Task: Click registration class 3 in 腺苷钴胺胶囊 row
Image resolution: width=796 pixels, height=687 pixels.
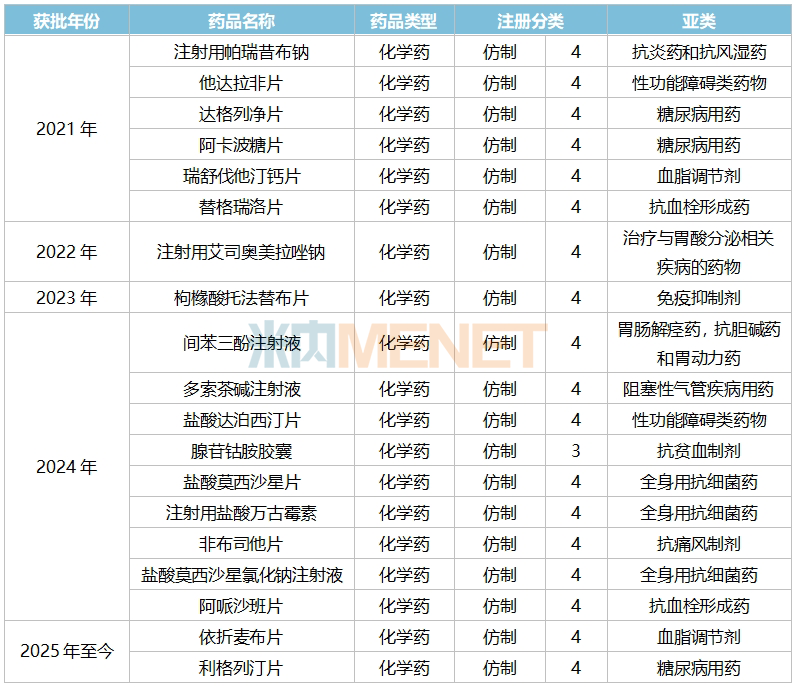Action: [576, 451]
